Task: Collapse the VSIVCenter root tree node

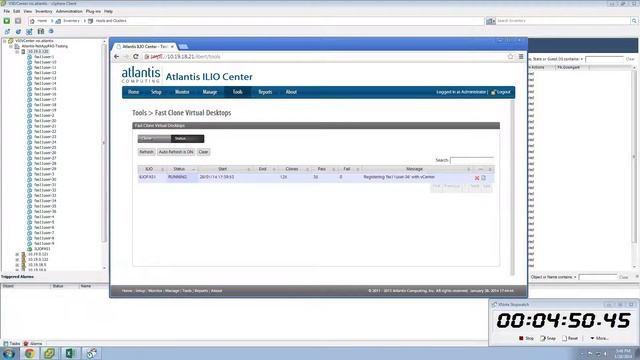Action: (4, 41)
